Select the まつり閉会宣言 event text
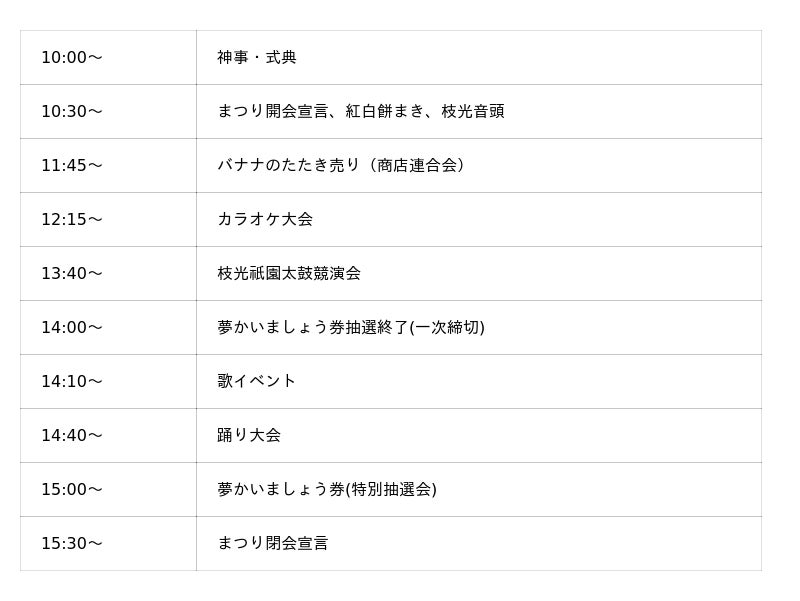800x601 pixels. coord(273,544)
